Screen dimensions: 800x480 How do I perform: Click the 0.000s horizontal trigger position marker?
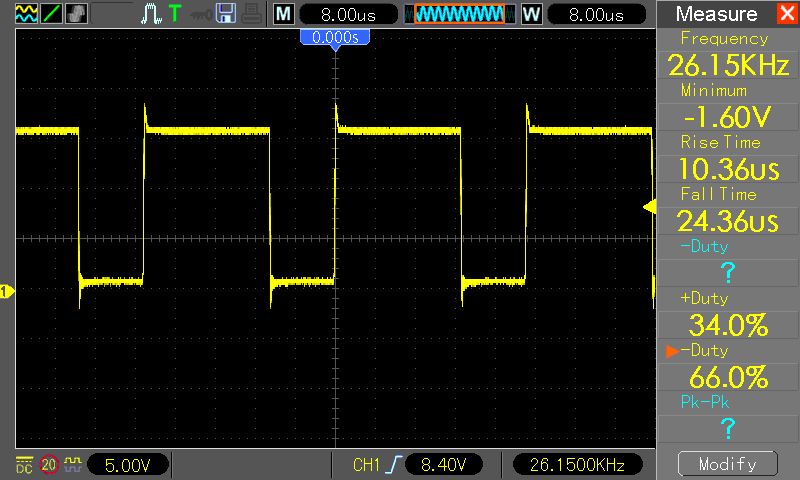335,37
